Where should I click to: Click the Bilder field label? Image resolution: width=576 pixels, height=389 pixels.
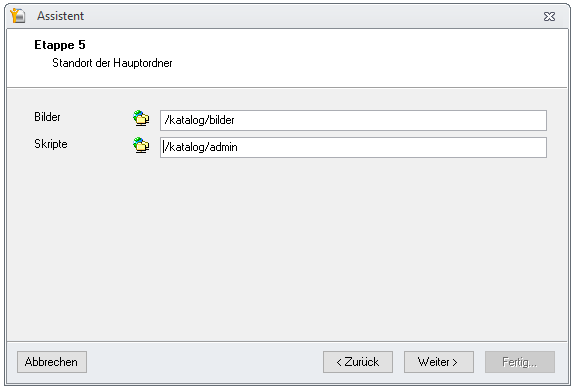pyautogui.click(x=47, y=117)
